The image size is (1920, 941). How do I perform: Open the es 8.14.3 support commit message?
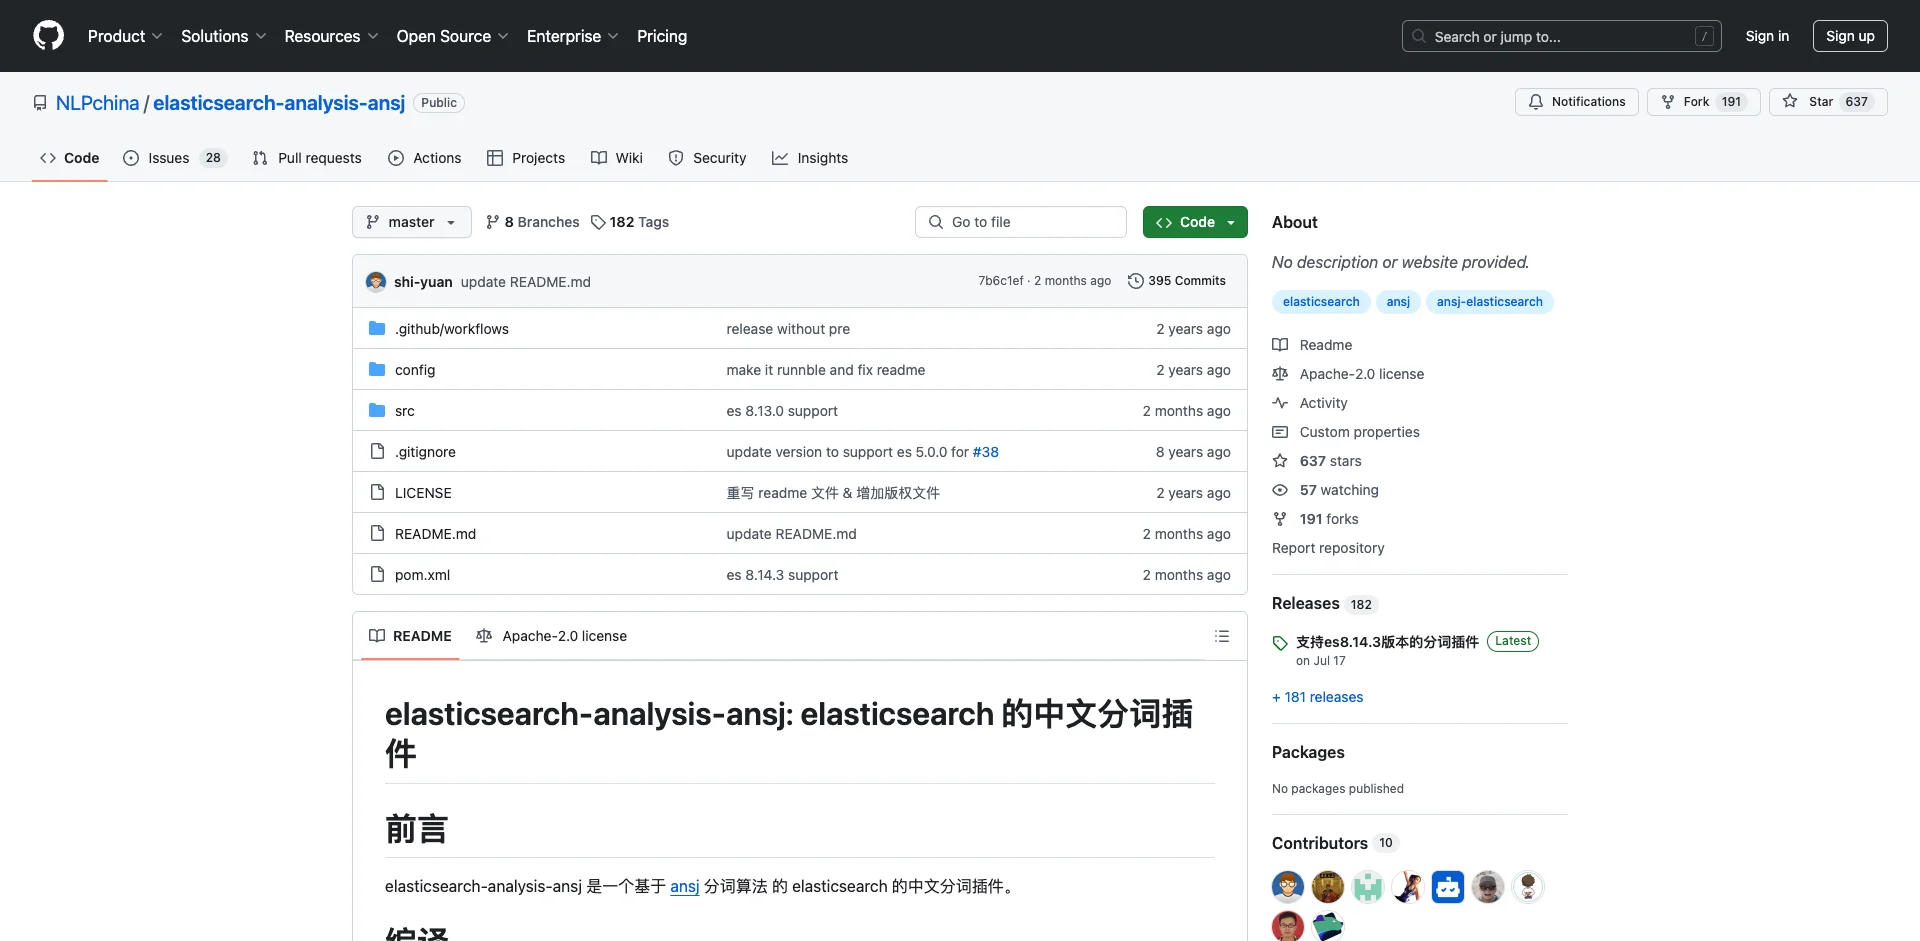pyautogui.click(x=782, y=575)
